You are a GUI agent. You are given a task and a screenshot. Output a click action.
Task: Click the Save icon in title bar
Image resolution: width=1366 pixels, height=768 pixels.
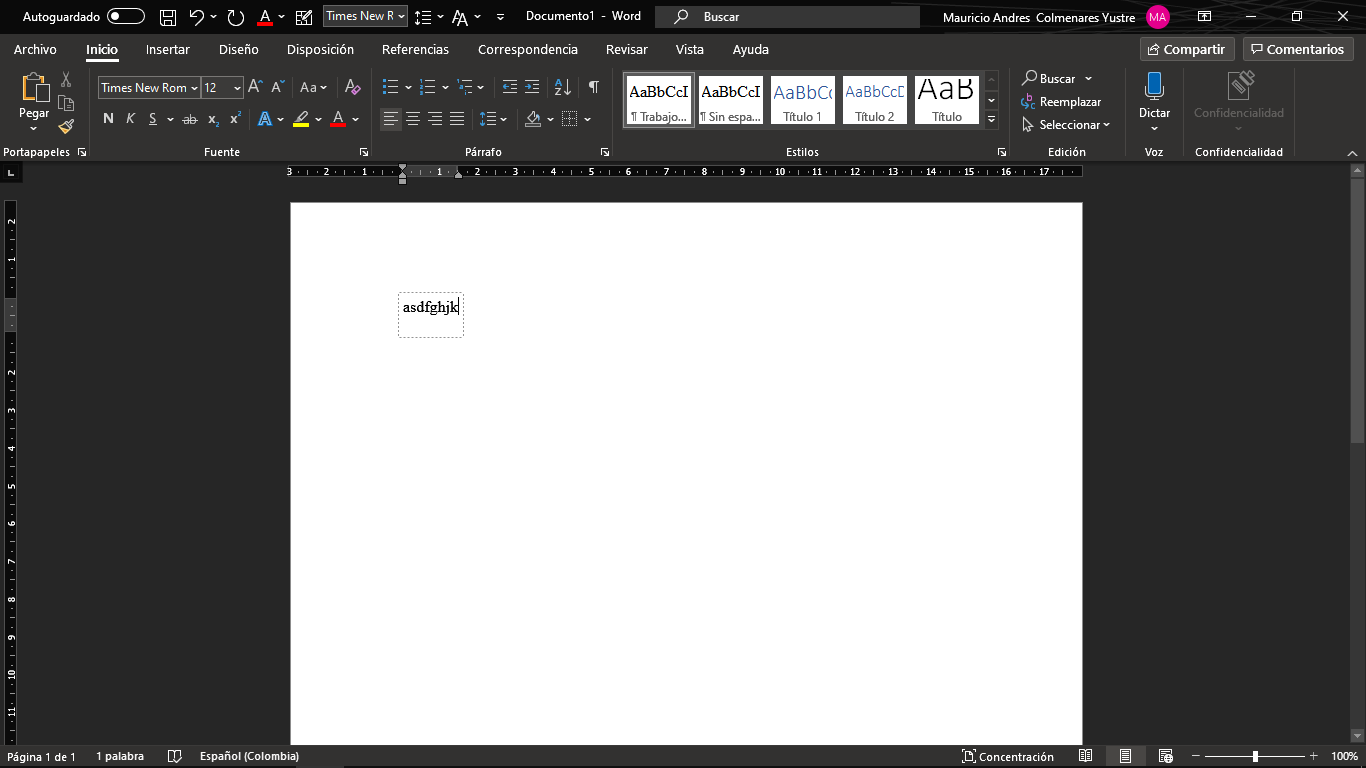(168, 17)
